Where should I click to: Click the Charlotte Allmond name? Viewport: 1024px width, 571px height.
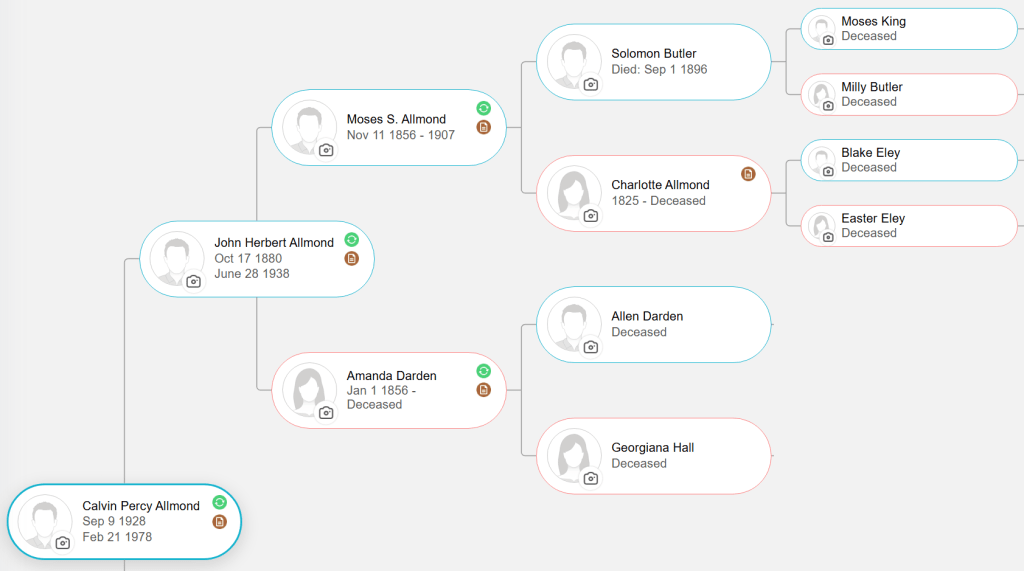point(660,185)
